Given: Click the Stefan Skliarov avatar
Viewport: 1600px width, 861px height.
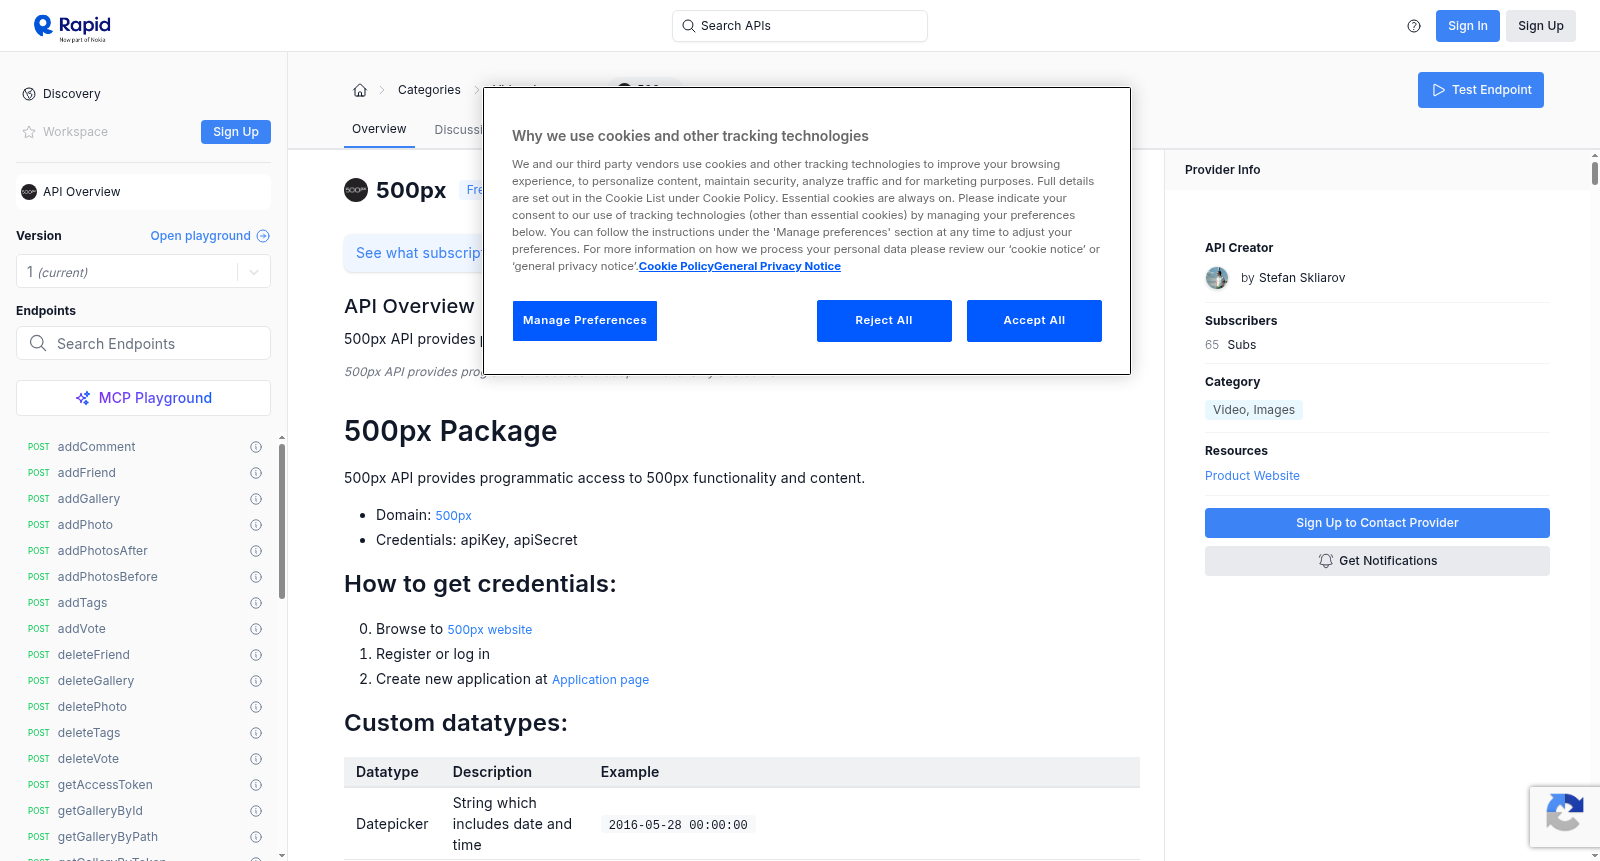Looking at the screenshot, I should 1217,278.
